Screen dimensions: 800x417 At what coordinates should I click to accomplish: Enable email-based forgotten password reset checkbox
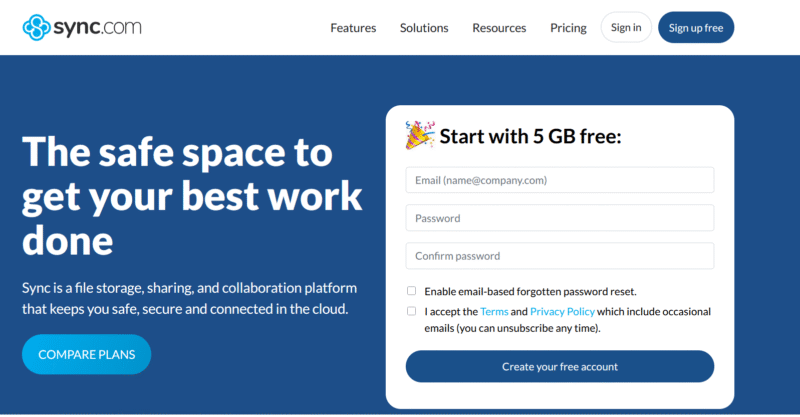411,291
